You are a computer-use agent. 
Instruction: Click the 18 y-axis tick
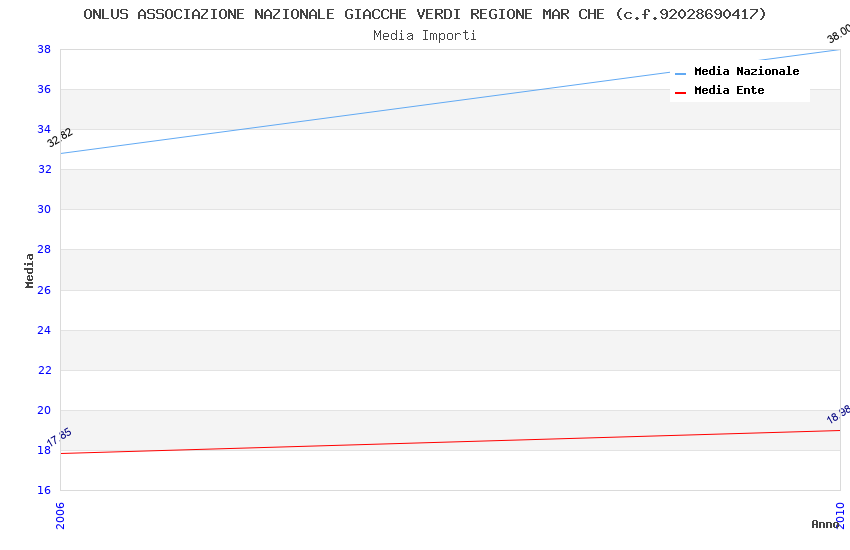(x=44, y=451)
